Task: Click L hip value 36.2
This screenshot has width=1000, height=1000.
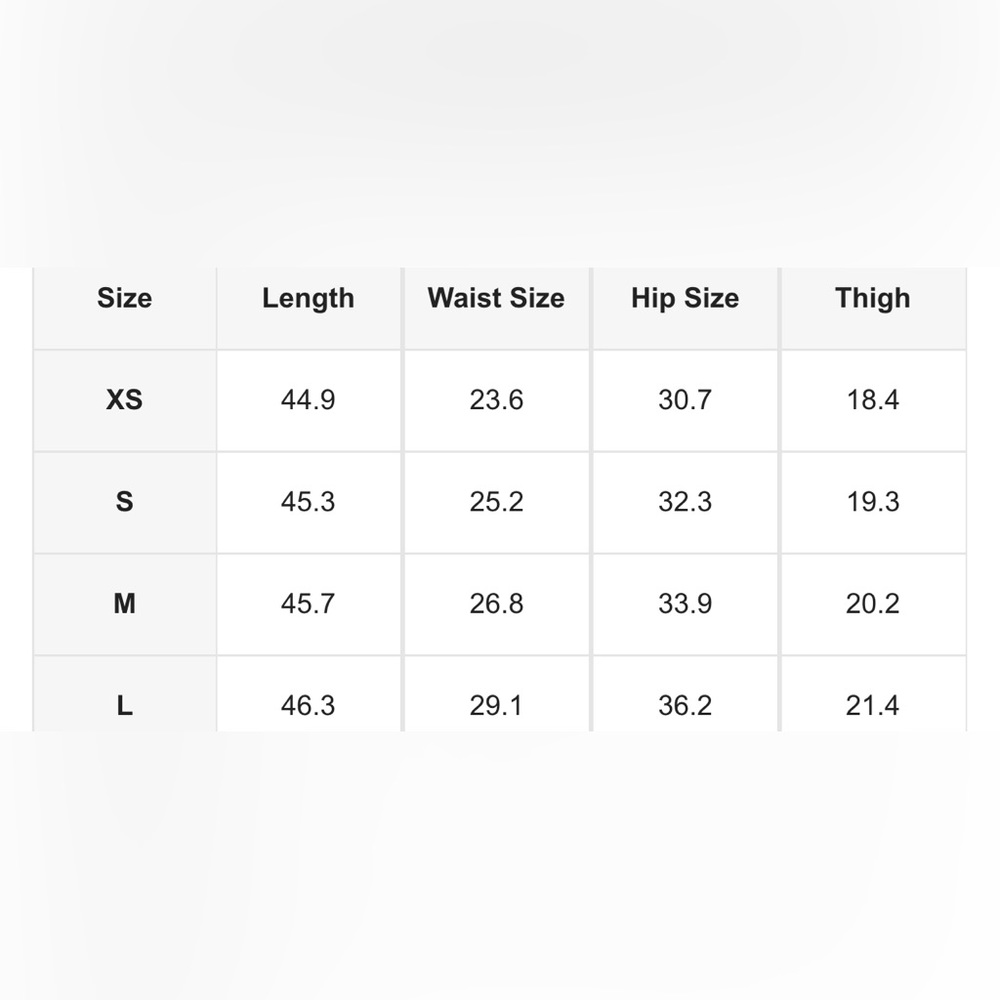Action: point(685,705)
